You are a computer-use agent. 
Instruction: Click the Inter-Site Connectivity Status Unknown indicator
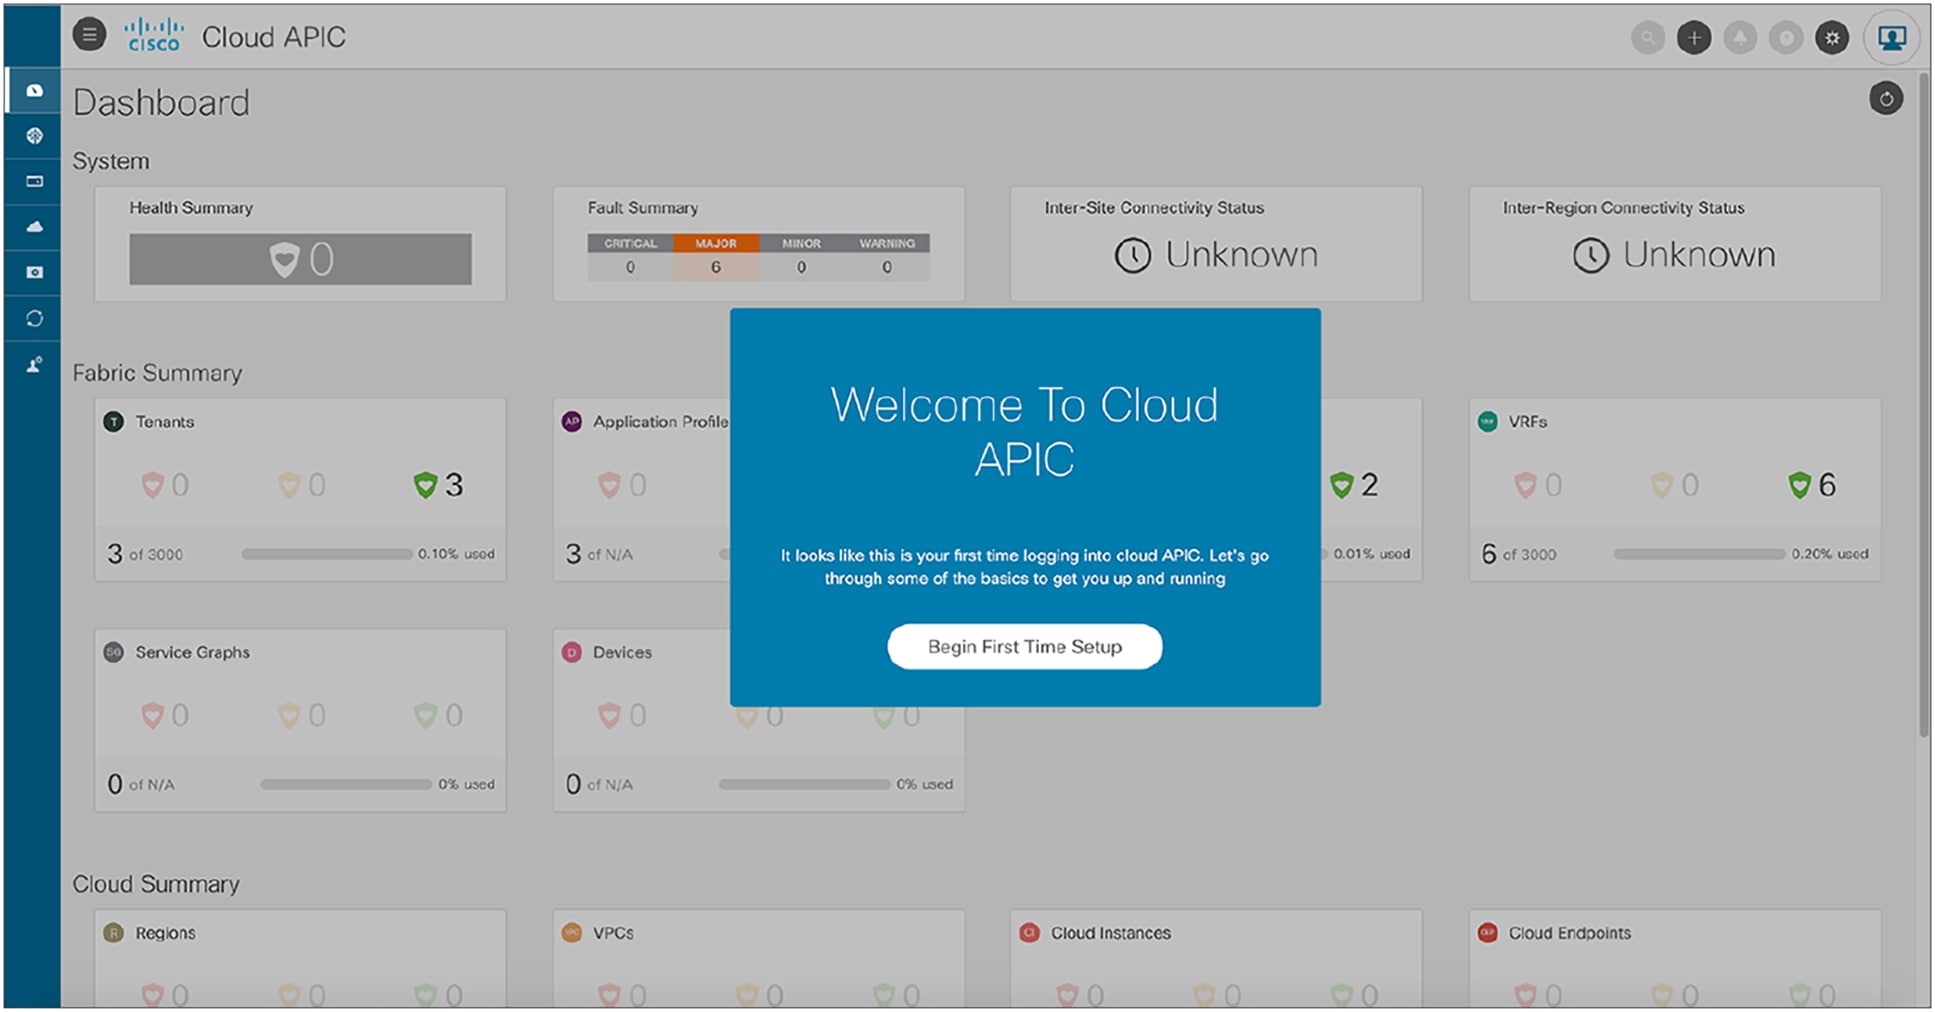pos(1216,255)
